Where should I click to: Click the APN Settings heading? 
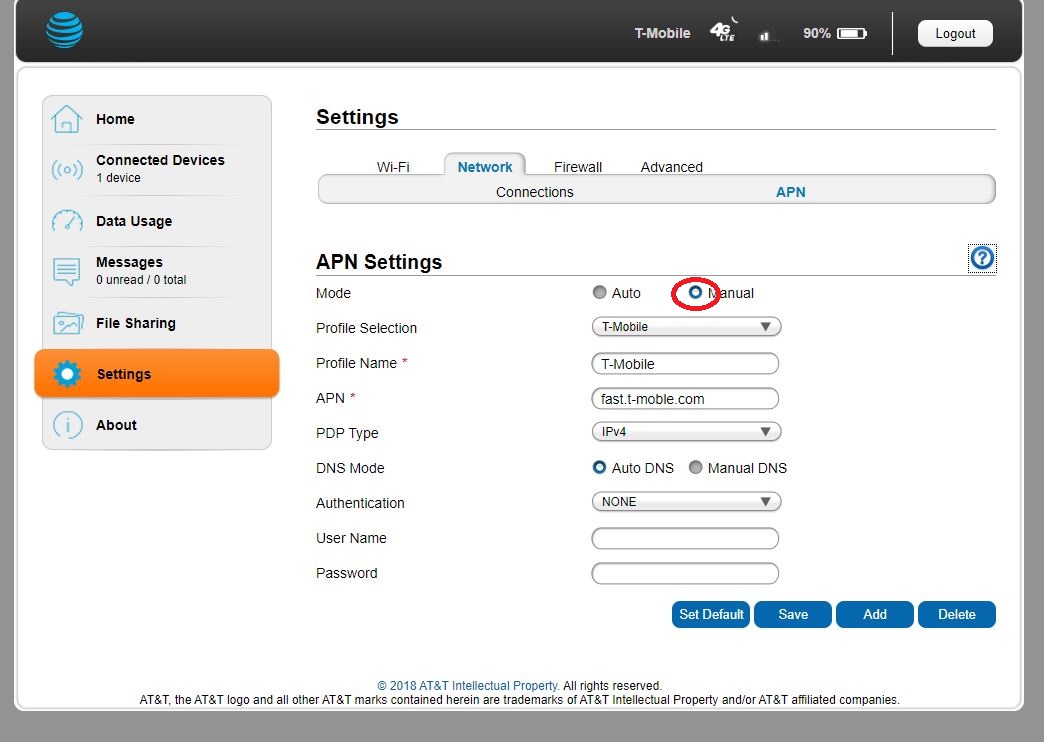click(x=379, y=262)
